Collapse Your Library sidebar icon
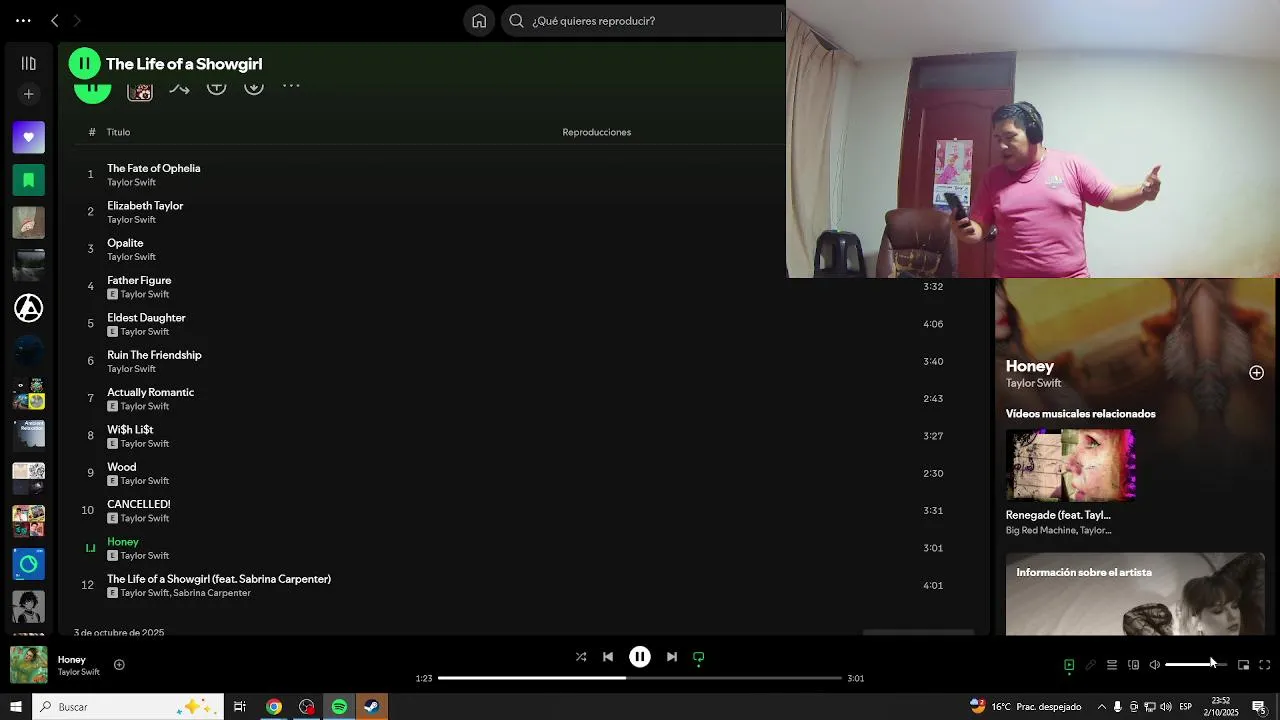This screenshot has width=1280, height=720. pyautogui.click(x=28, y=63)
